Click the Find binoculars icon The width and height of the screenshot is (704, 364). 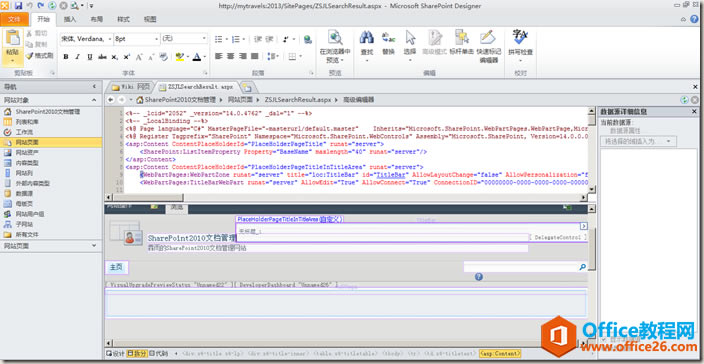coord(367,38)
